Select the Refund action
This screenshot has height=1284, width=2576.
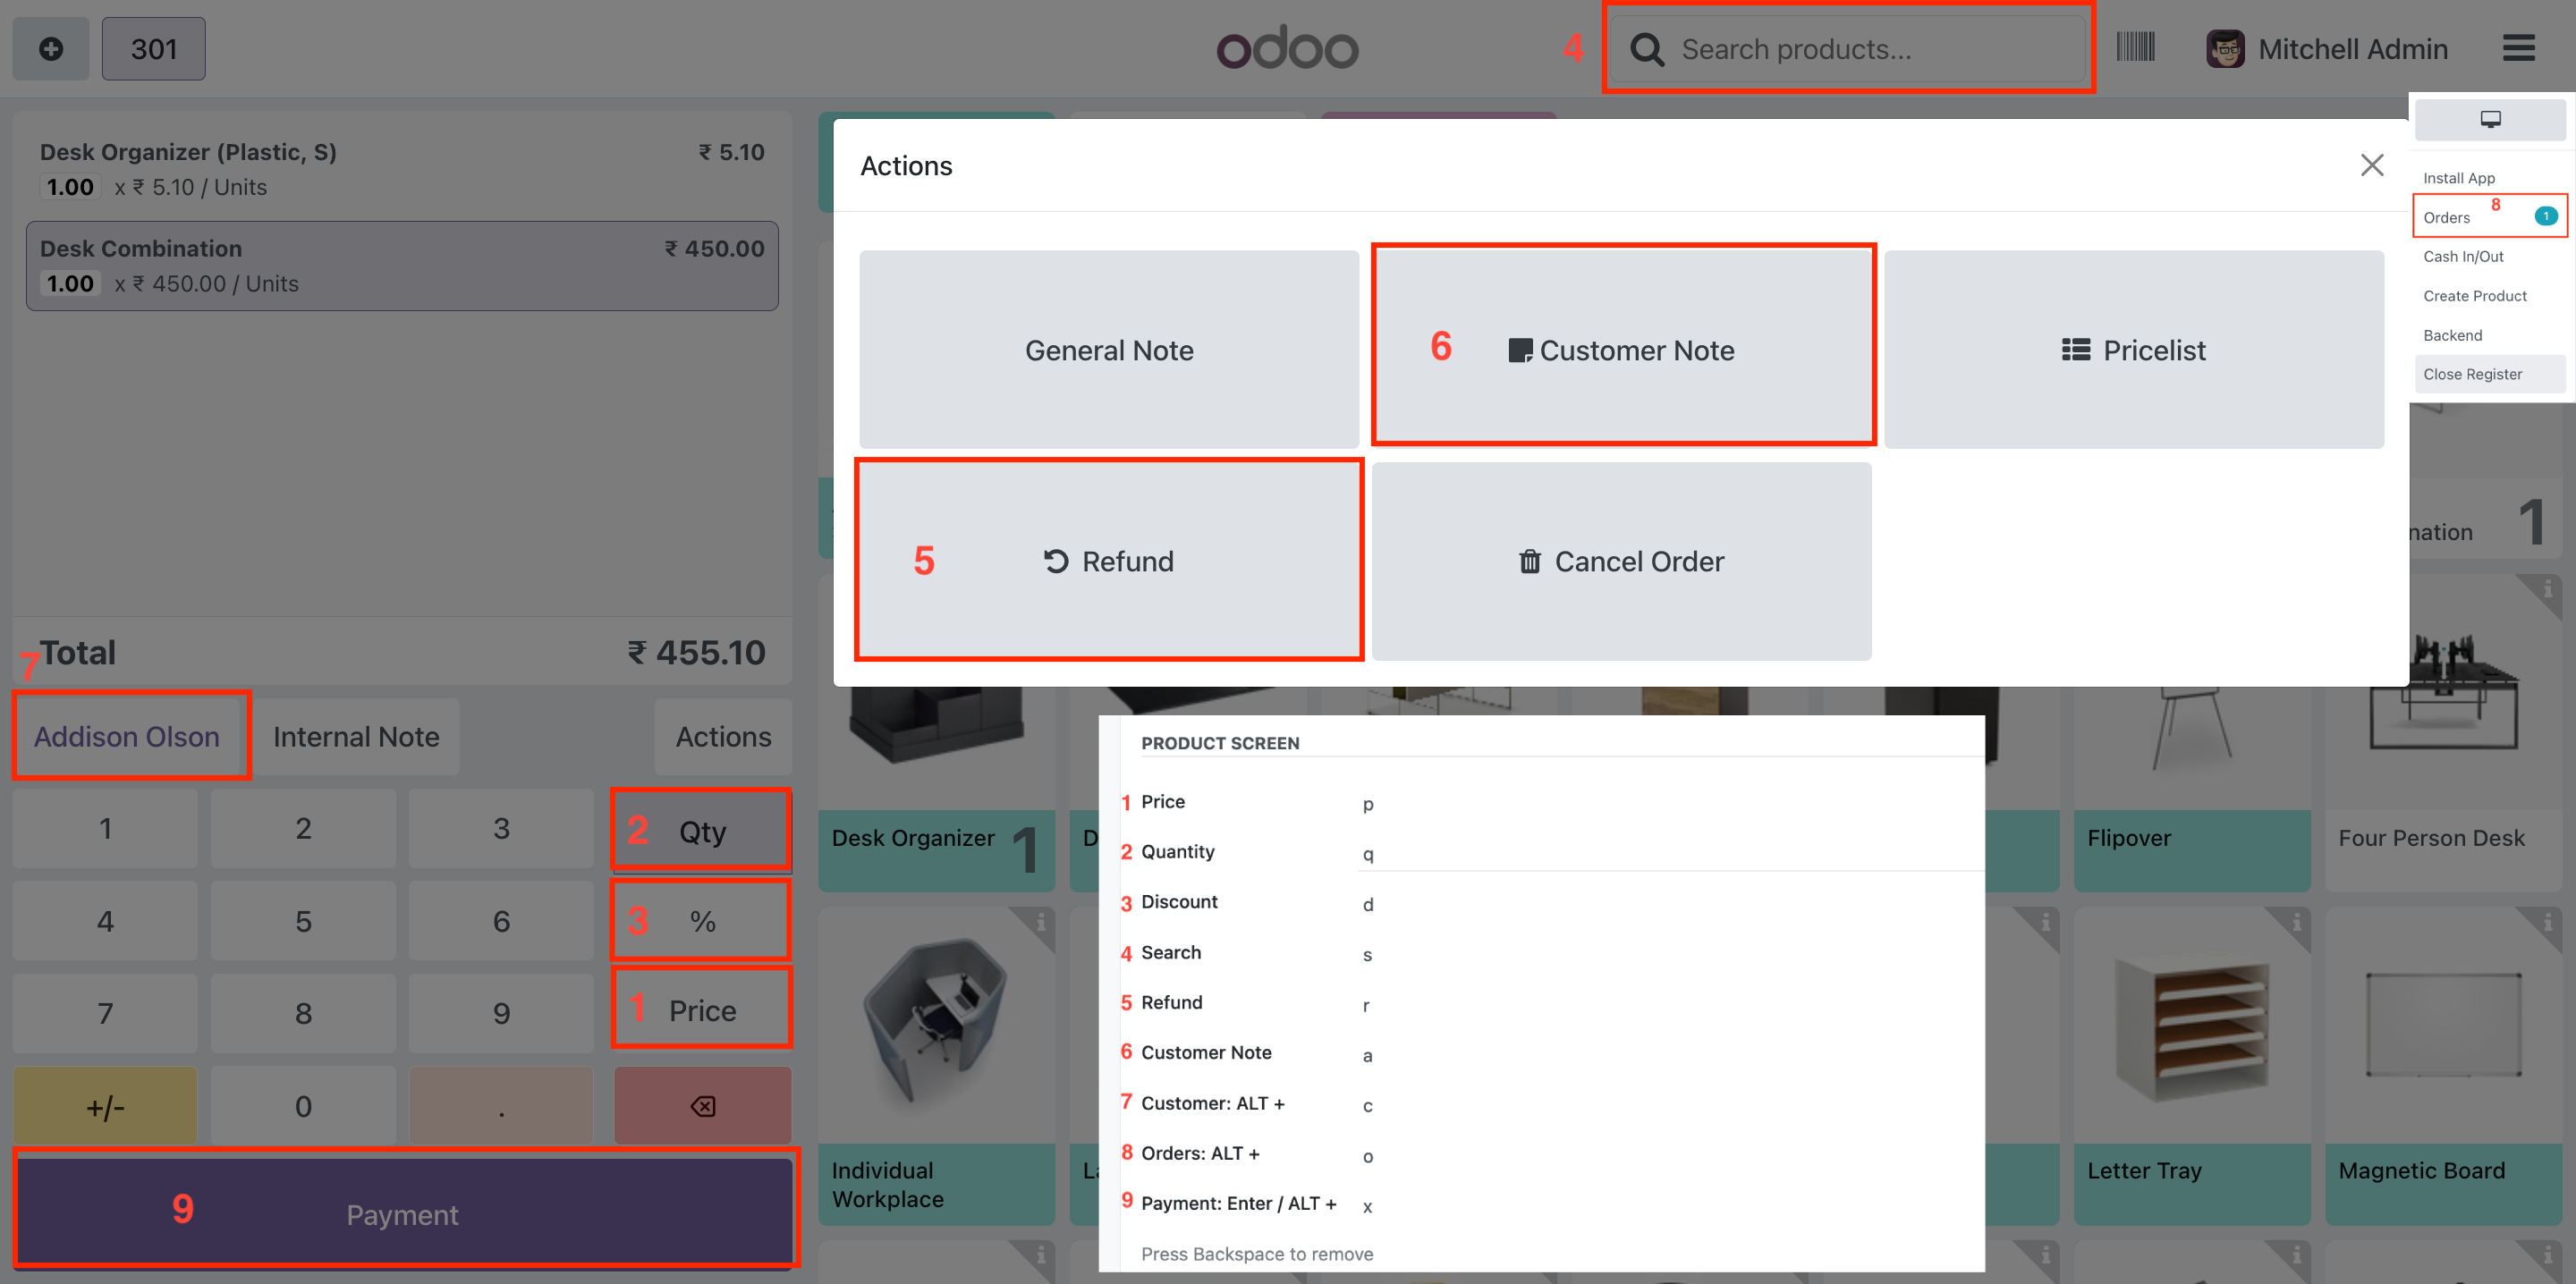(x=1109, y=561)
